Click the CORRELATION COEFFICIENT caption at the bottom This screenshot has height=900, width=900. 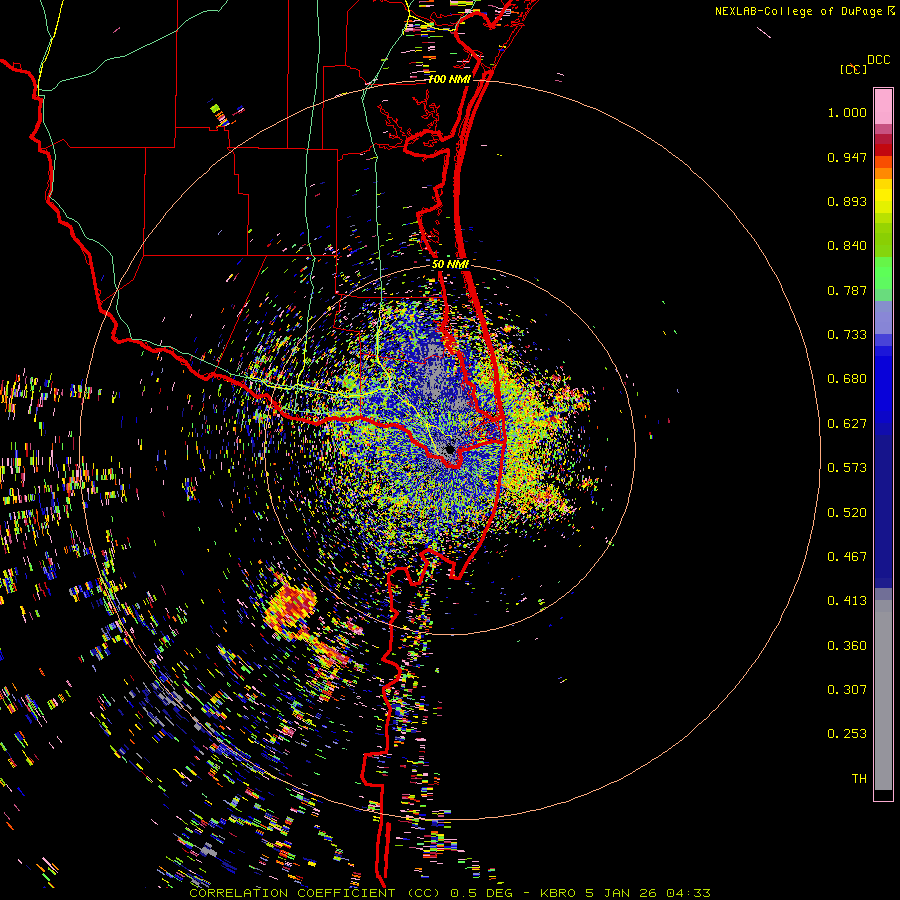(x=450, y=893)
